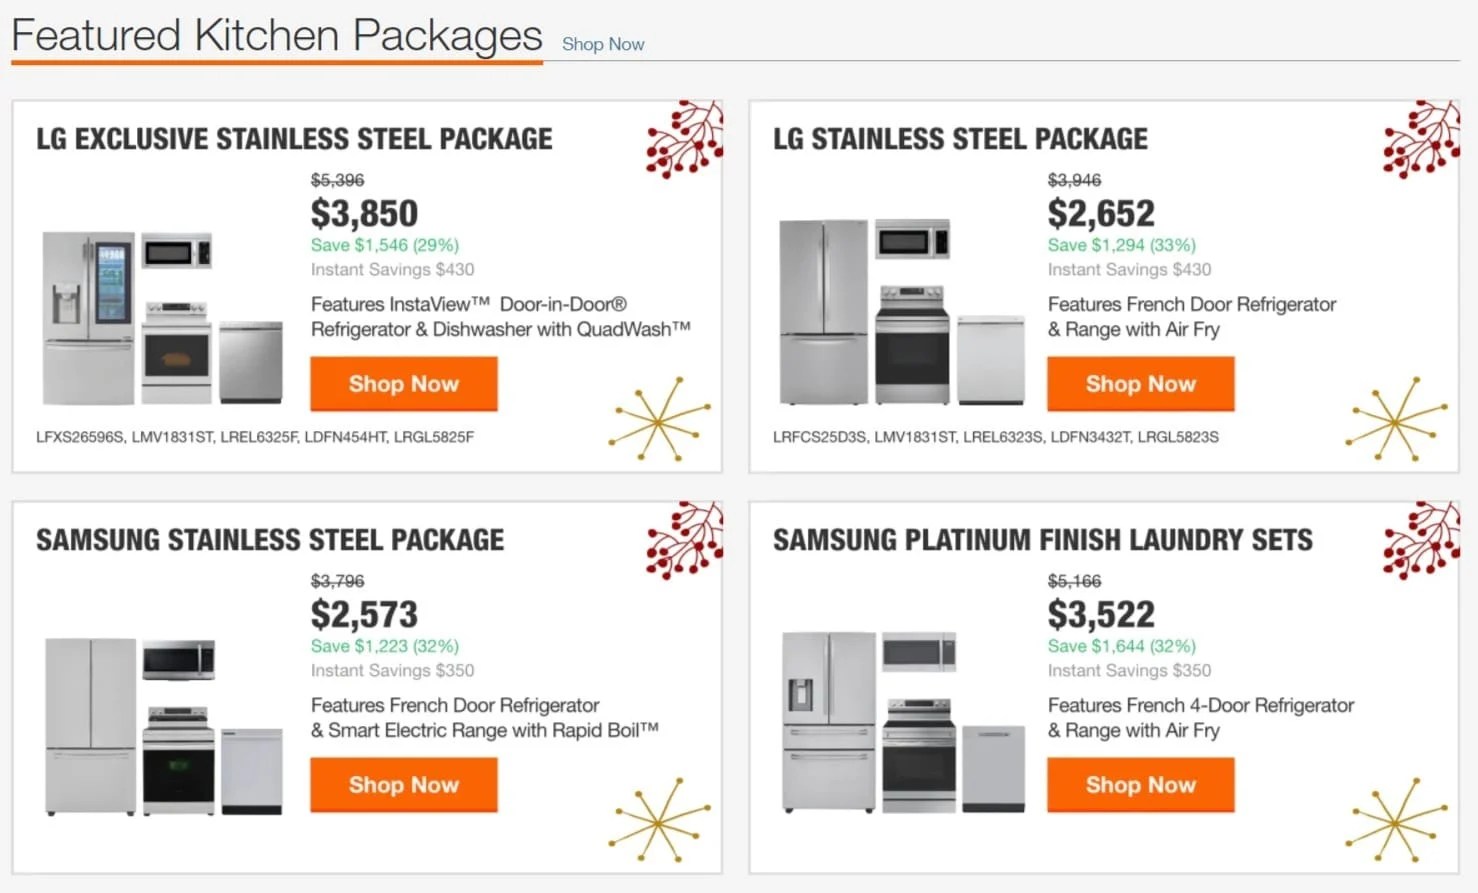Click Shop Now for Samsung Platinum Finish Laundry Sets
Image resolution: width=1478 pixels, height=893 pixels.
(x=1140, y=785)
